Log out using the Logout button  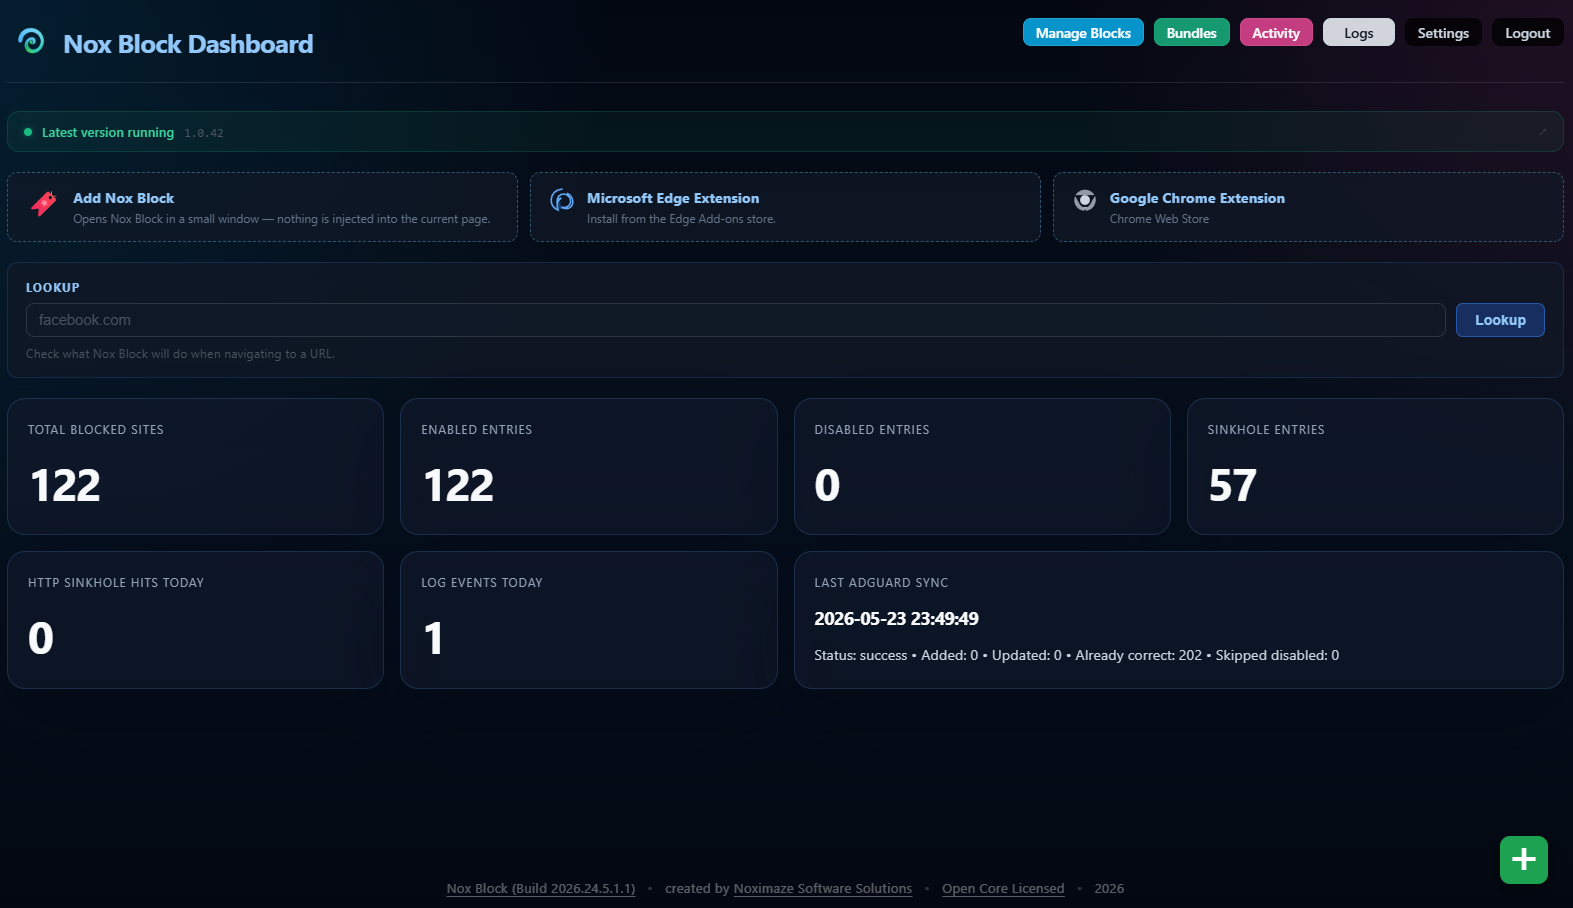coord(1527,33)
